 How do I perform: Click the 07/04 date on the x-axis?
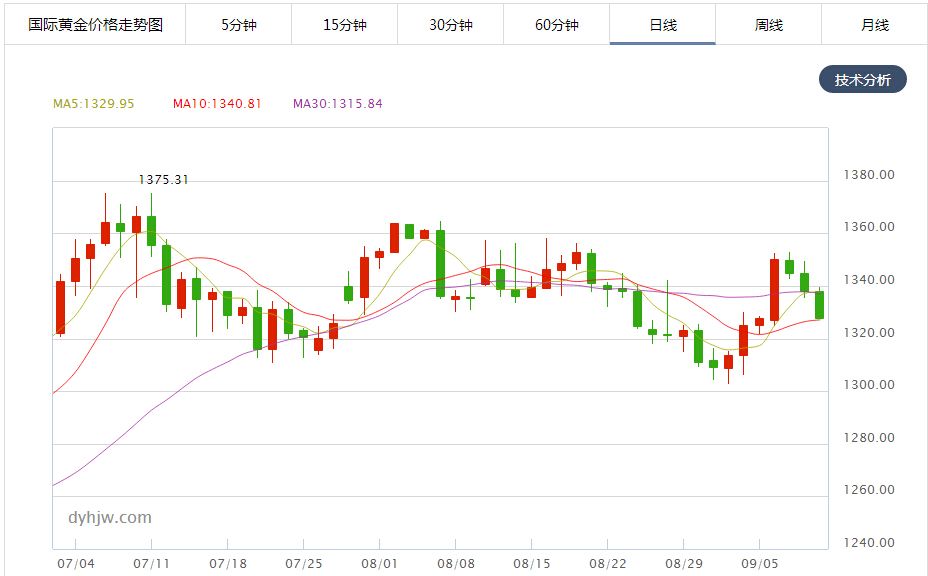(76, 564)
